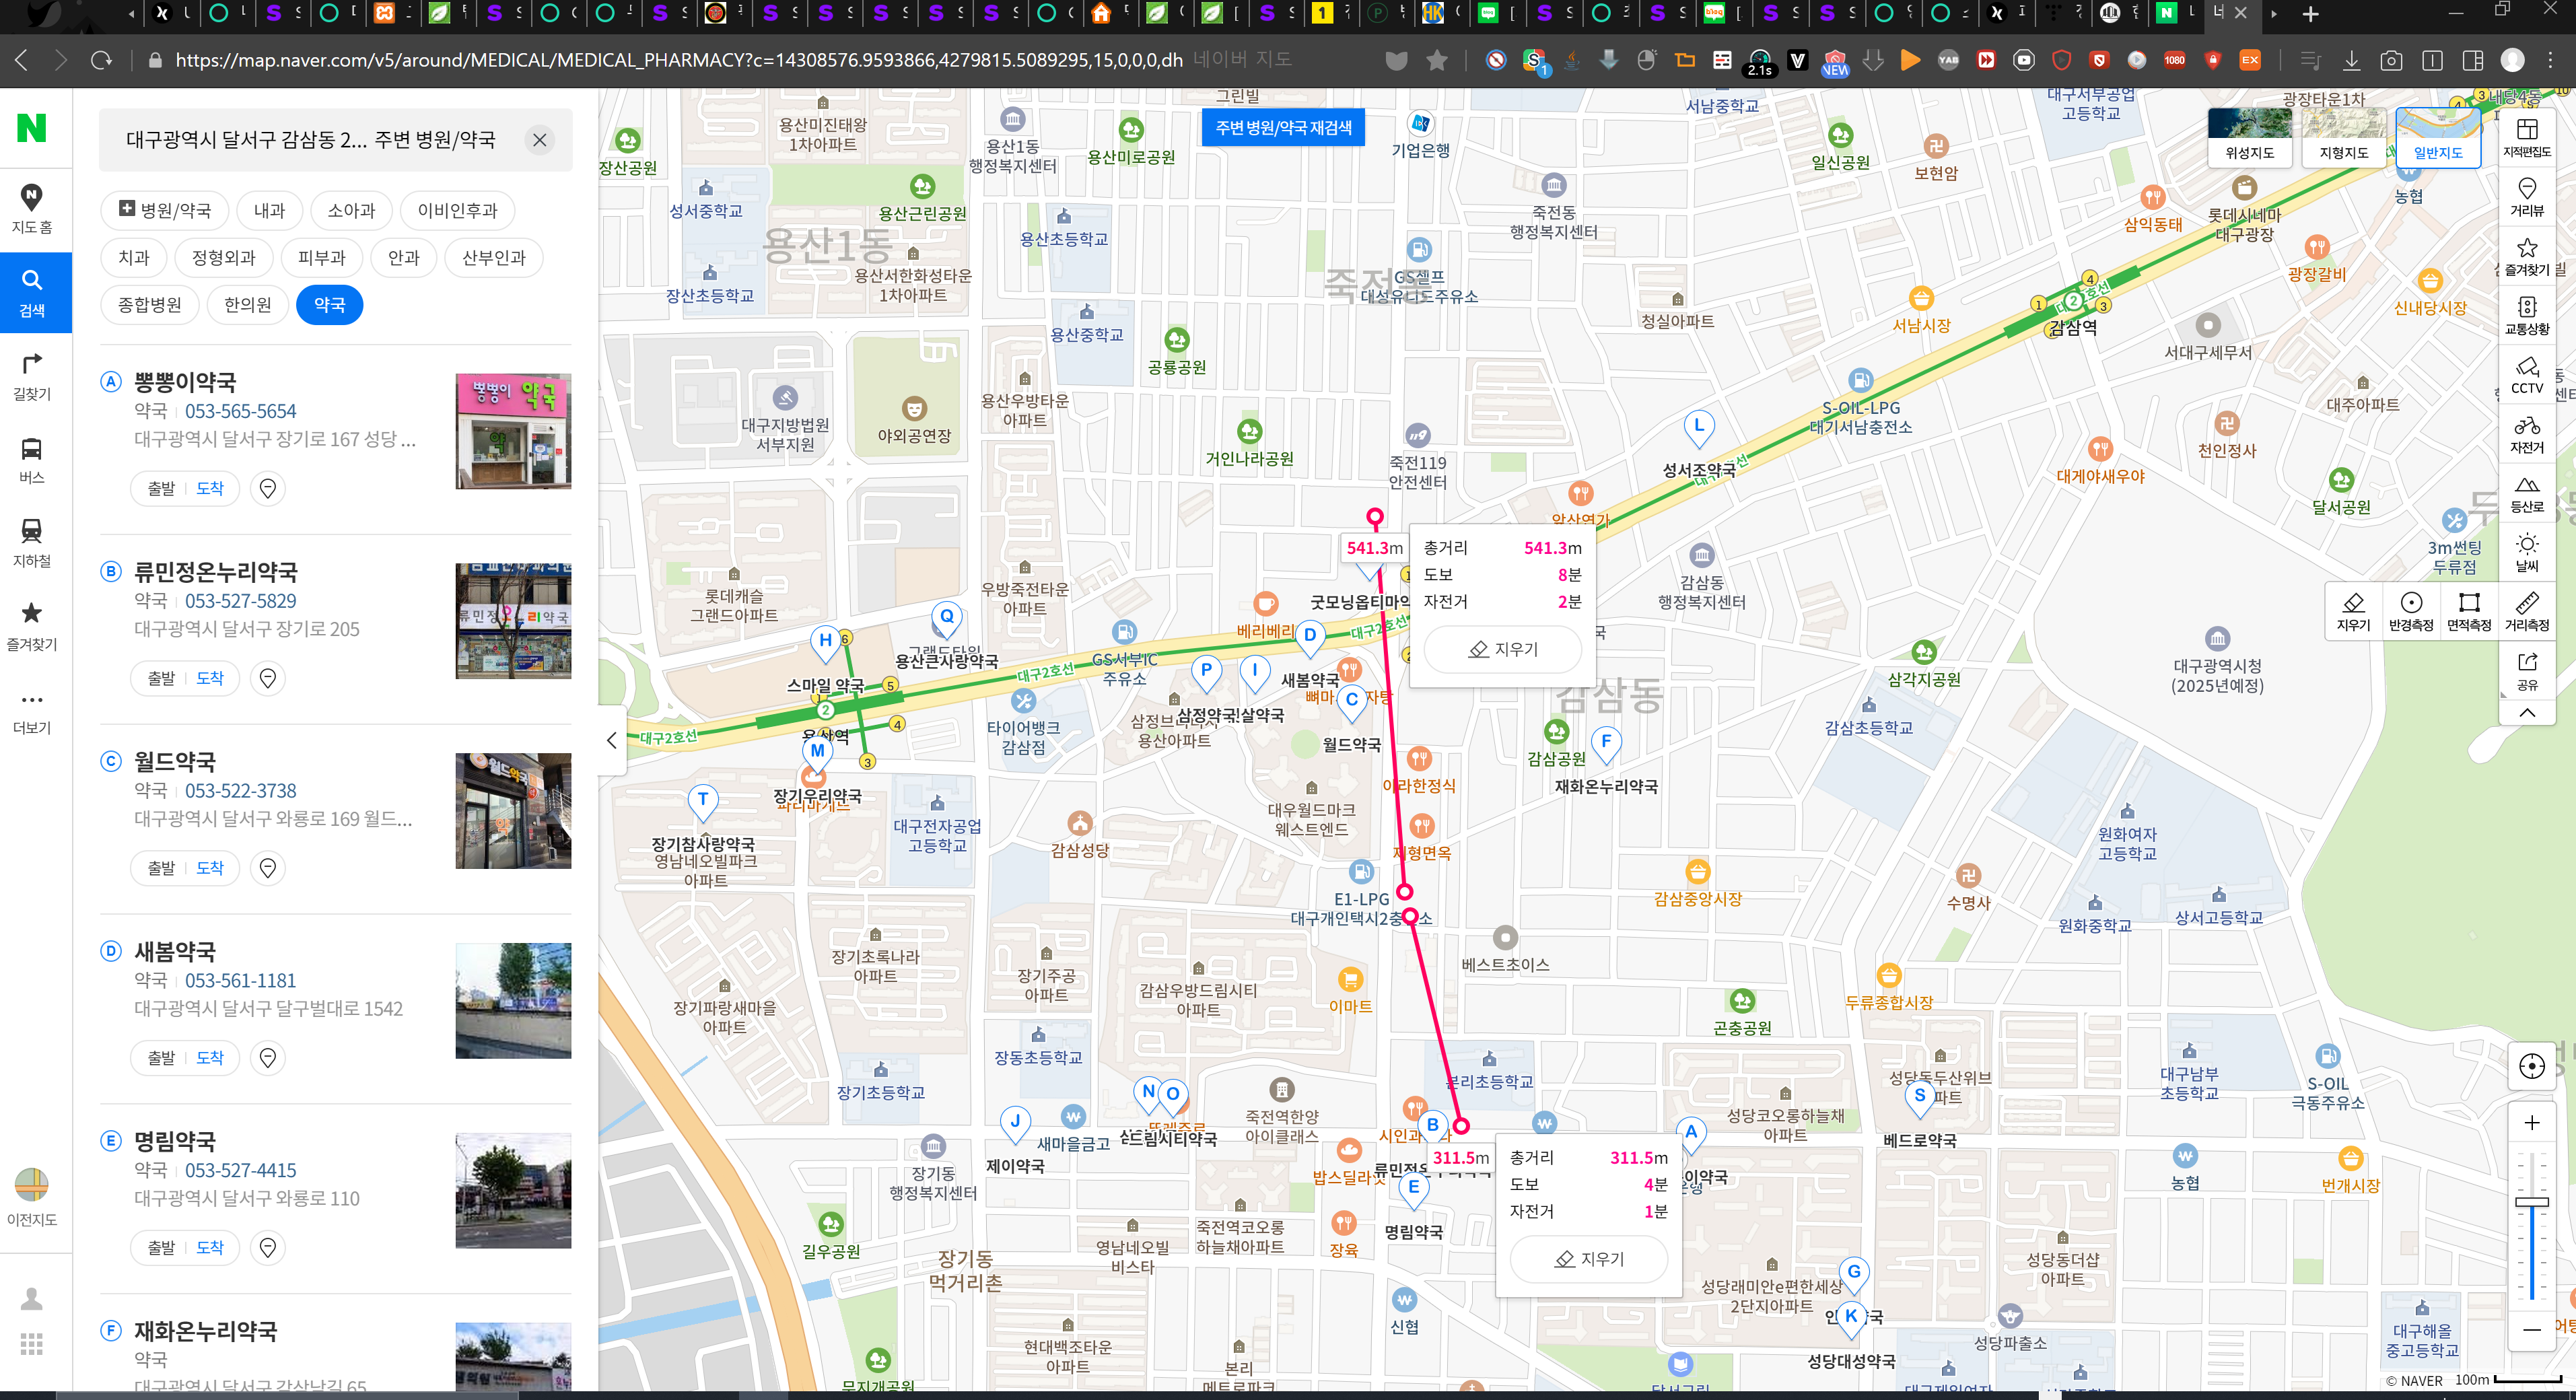The width and height of the screenshot is (2576, 1400).
Task: Click 주변 병원/약국 재검색 button
Action: 1283,128
